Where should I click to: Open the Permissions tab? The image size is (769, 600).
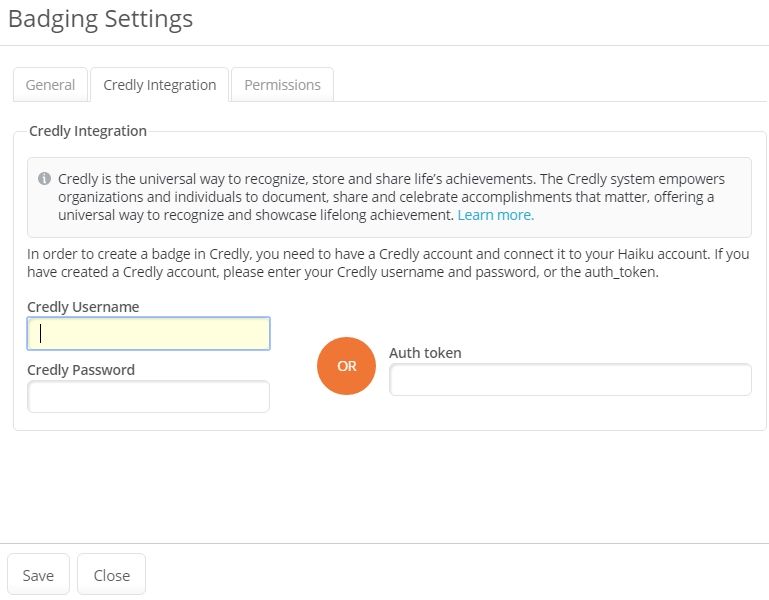pos(282,85)
